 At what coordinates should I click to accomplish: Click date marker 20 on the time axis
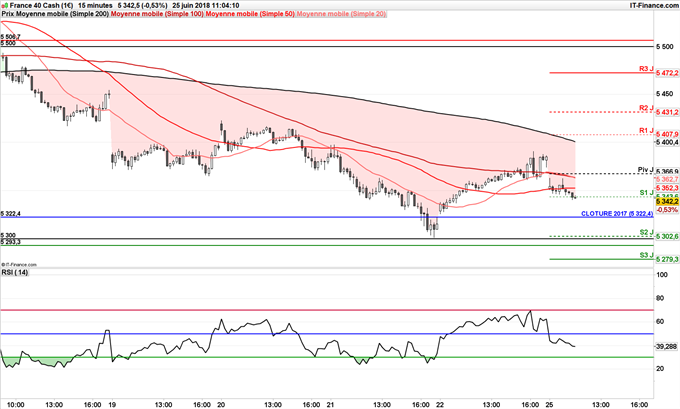pyautogui.click(x=221, y=405)
